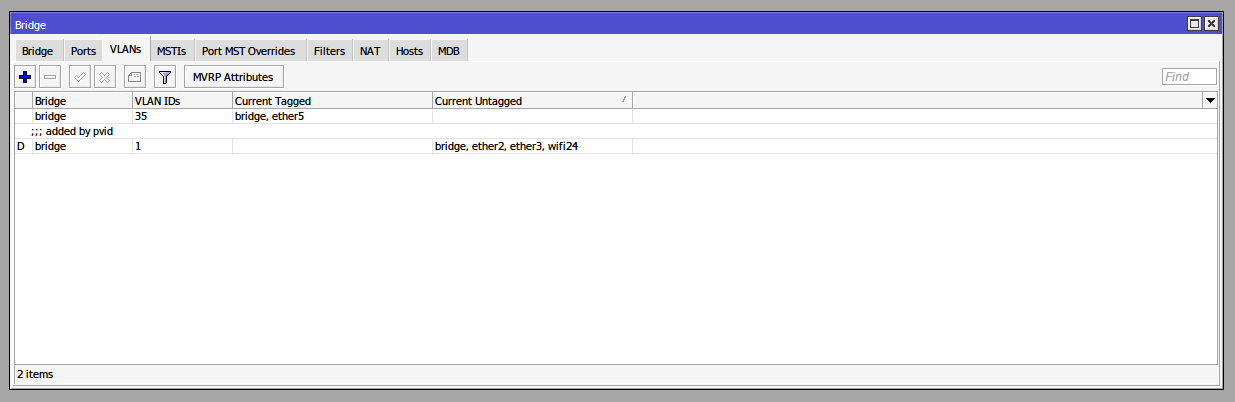Click the MVRP Attributes button
This screenshot has height=402, width=1235.
pos(234,76)
